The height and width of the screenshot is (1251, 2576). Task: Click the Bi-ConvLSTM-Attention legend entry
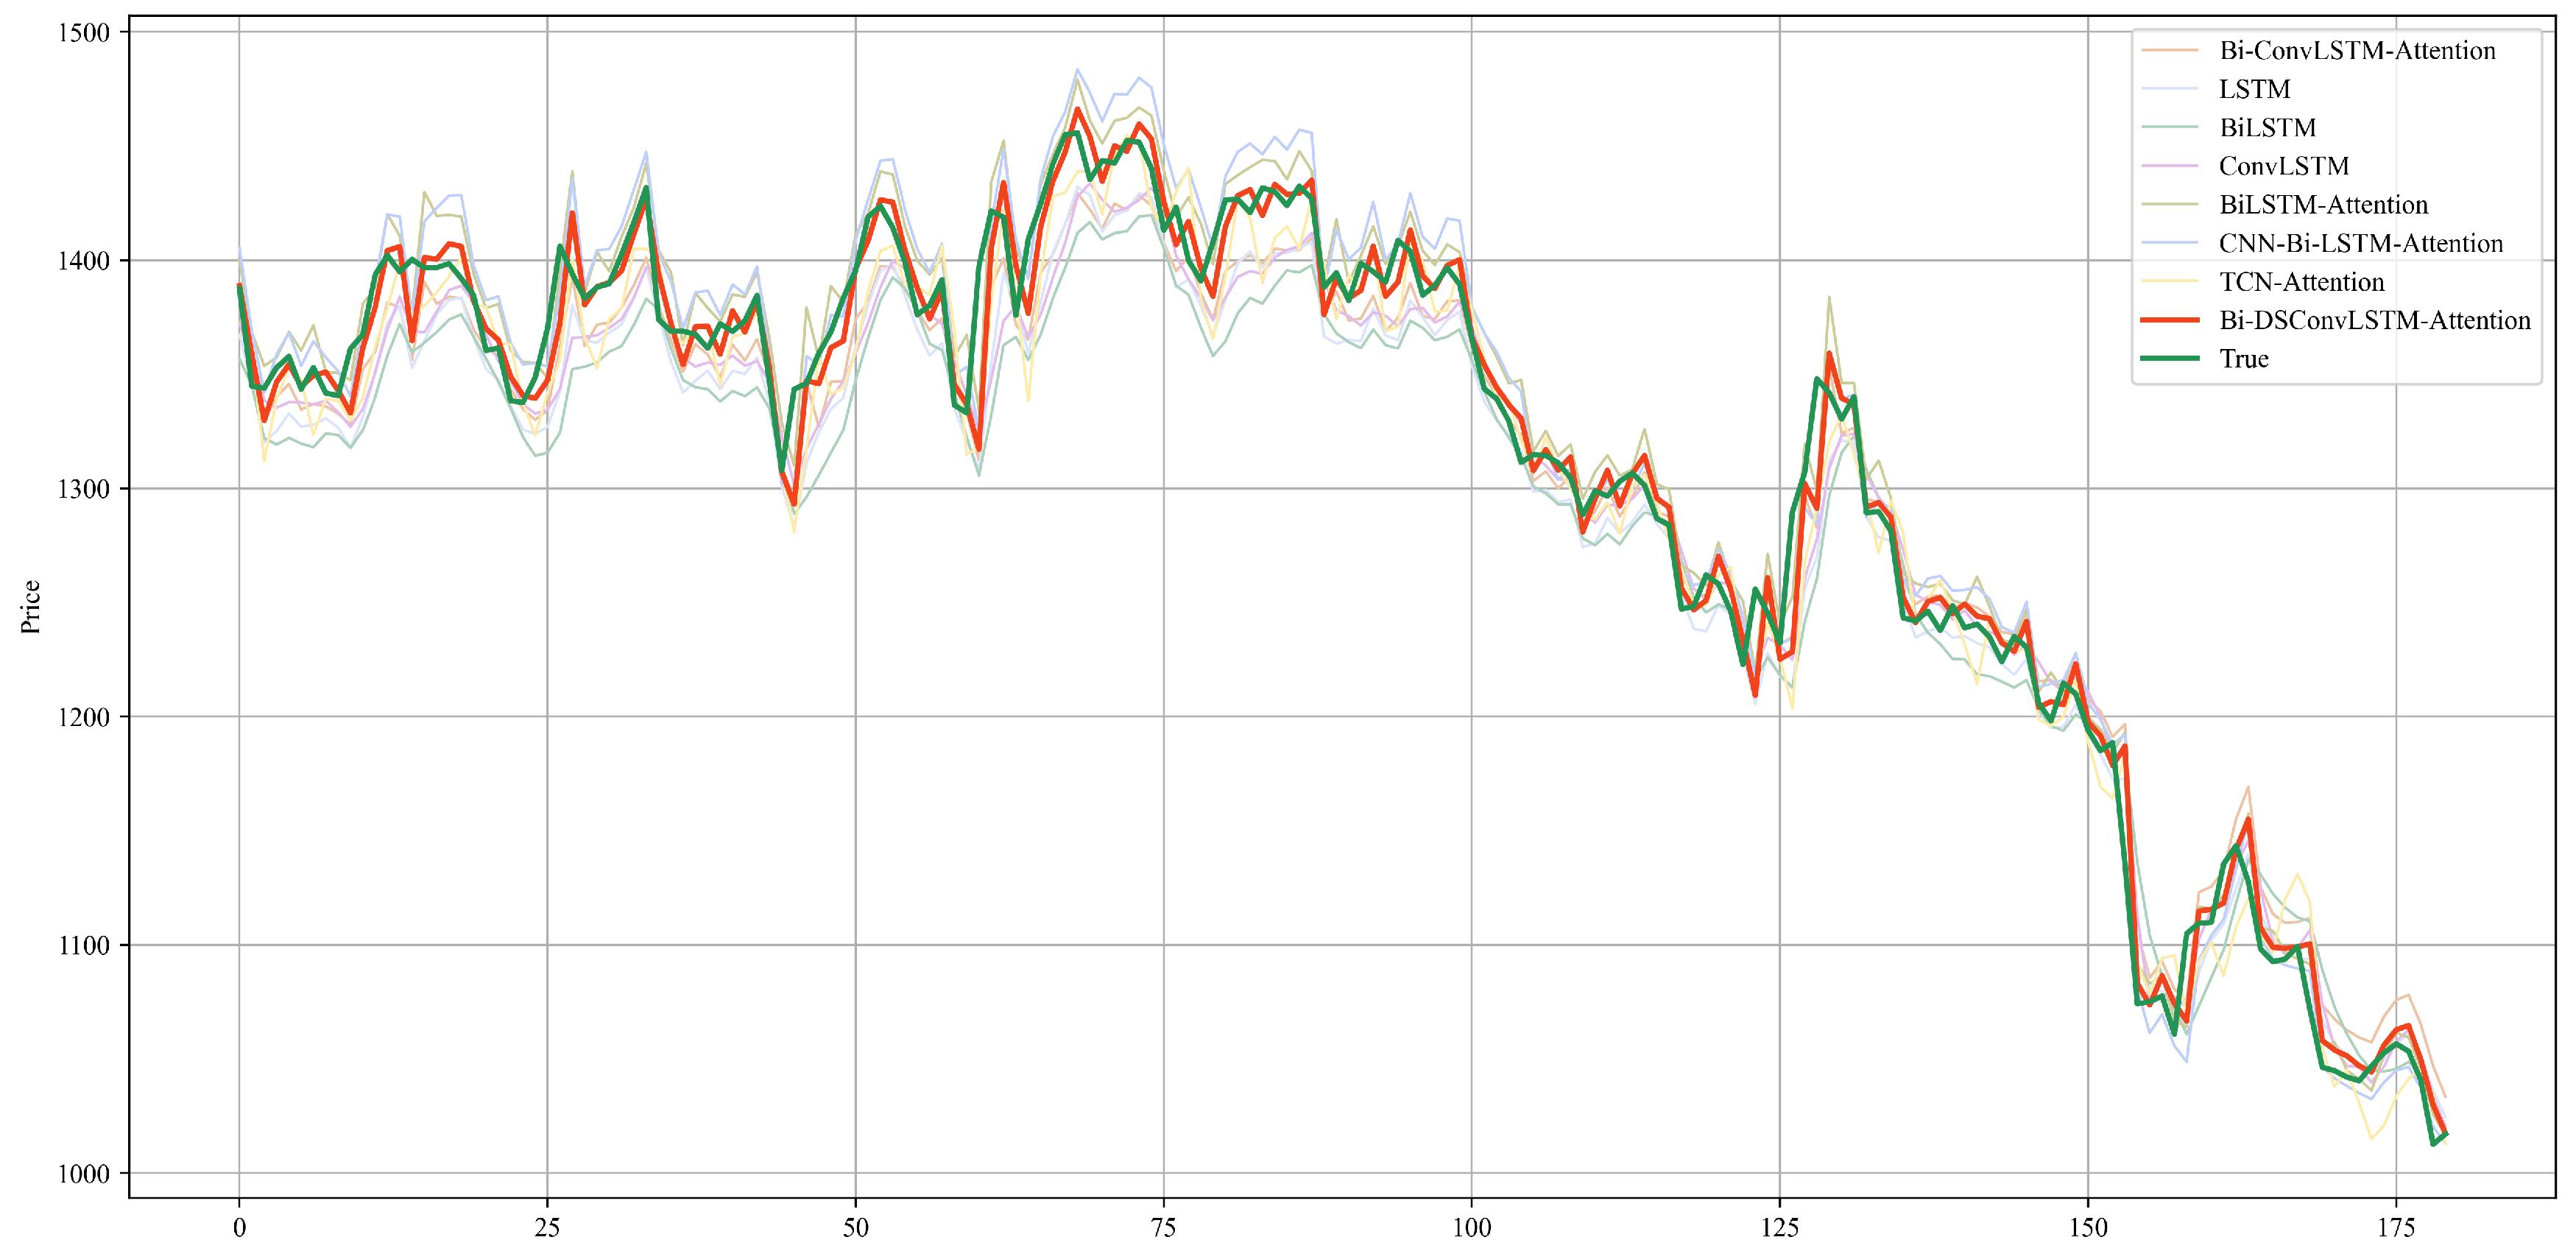point(2357,51)
